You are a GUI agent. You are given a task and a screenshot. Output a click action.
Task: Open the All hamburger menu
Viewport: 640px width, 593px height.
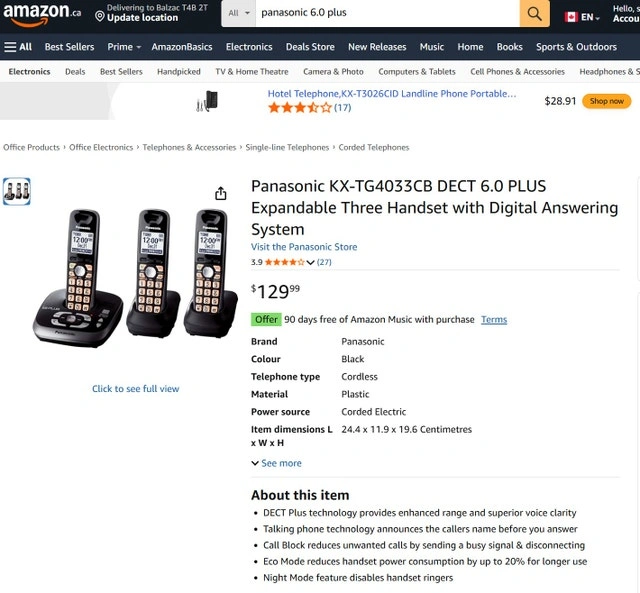point(18,47)
